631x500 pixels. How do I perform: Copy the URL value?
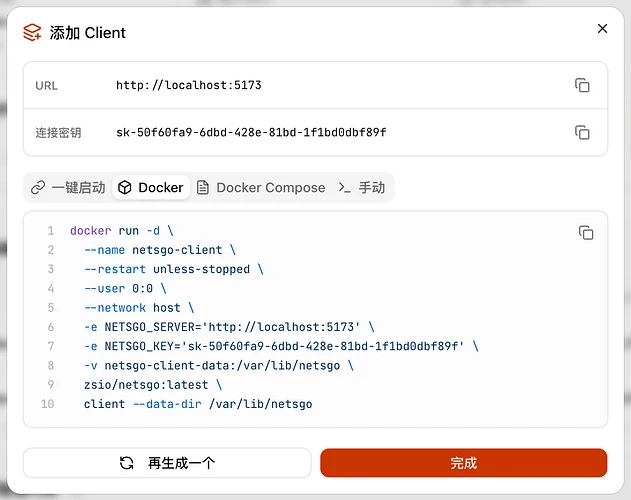(582, 85)
